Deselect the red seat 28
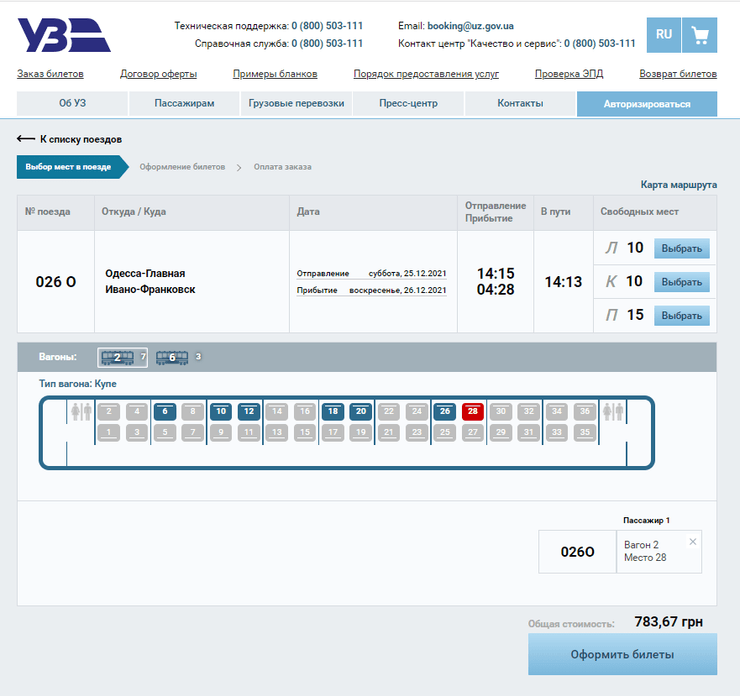The height and width of the screenshot is (696, 740). click(x=473, y=411)
